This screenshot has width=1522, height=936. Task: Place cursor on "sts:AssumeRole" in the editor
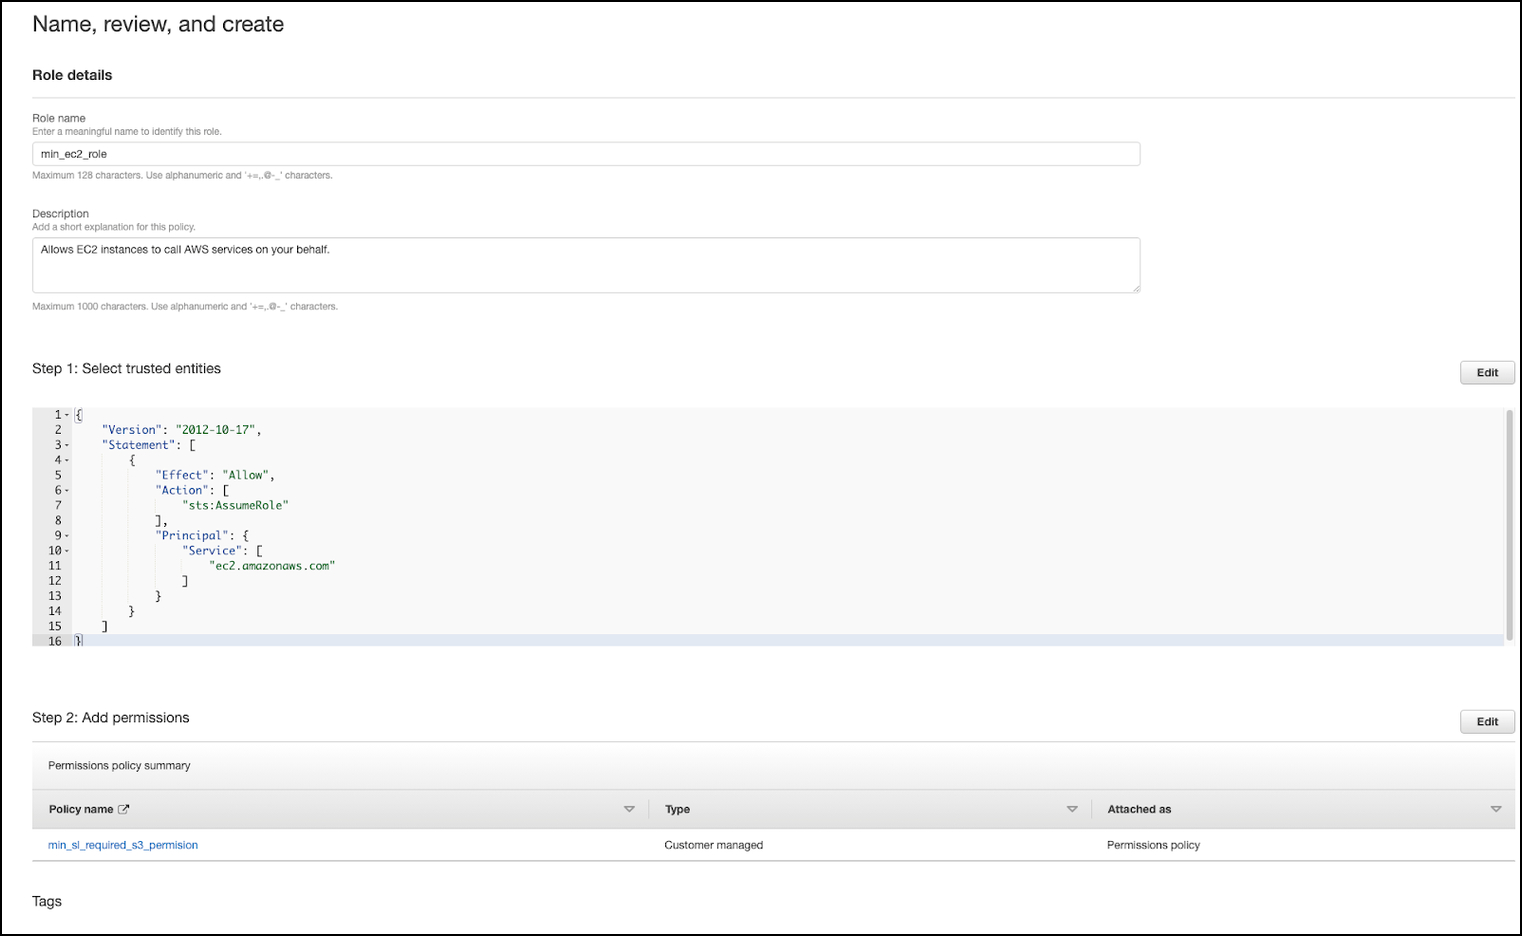[x=238, y=506]
